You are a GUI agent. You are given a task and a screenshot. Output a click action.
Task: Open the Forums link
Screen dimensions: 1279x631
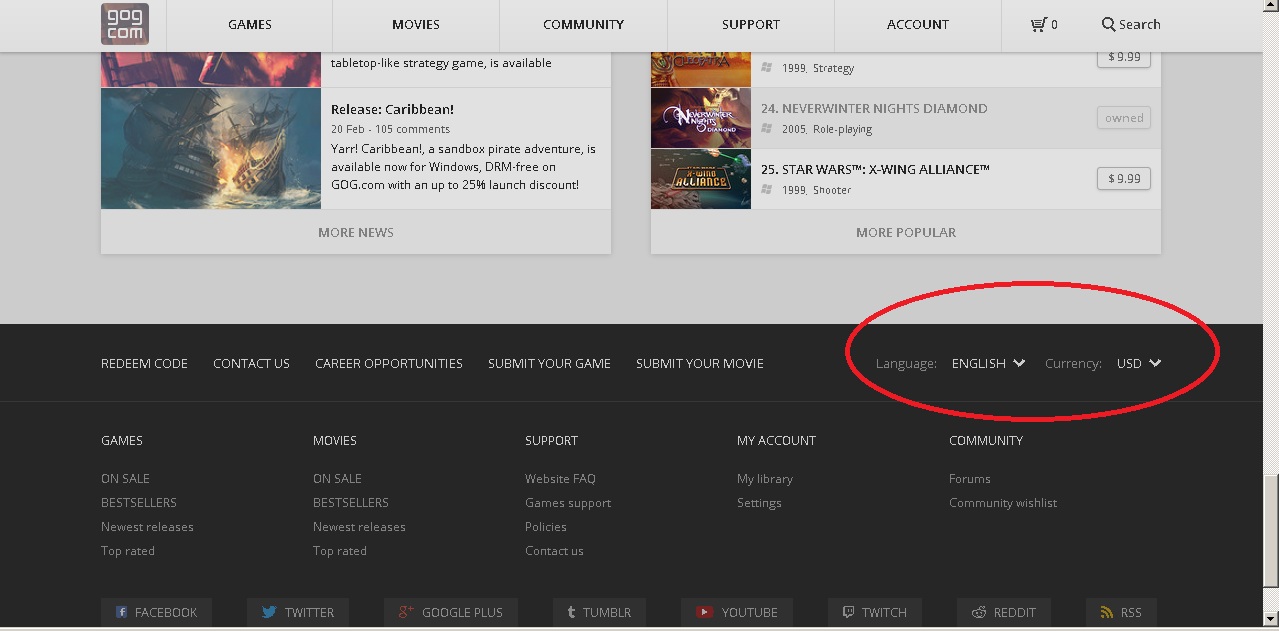(x=970, y=478)
